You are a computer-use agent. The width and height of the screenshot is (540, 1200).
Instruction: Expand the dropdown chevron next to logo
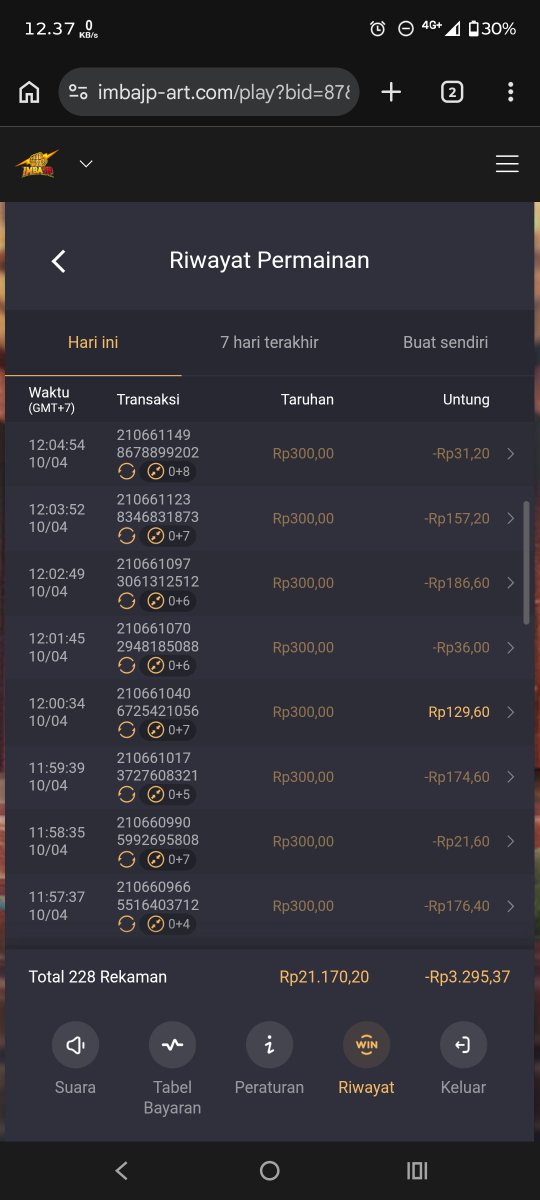click(86, 164)
